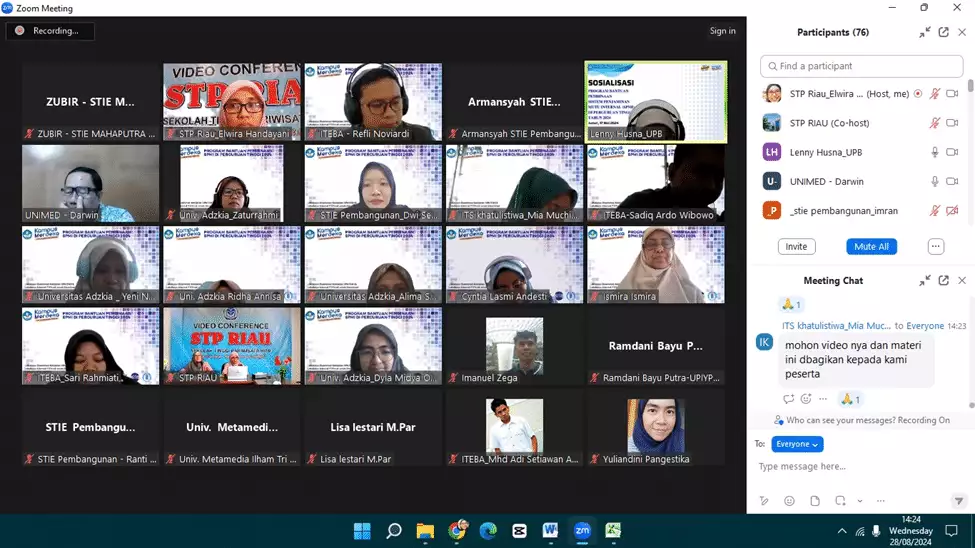Image resolution: width=975 pixels, height=548 pixels.
Task: Toggle camera for STP Riau_Elwira host row
Action: tap(952, 93)
